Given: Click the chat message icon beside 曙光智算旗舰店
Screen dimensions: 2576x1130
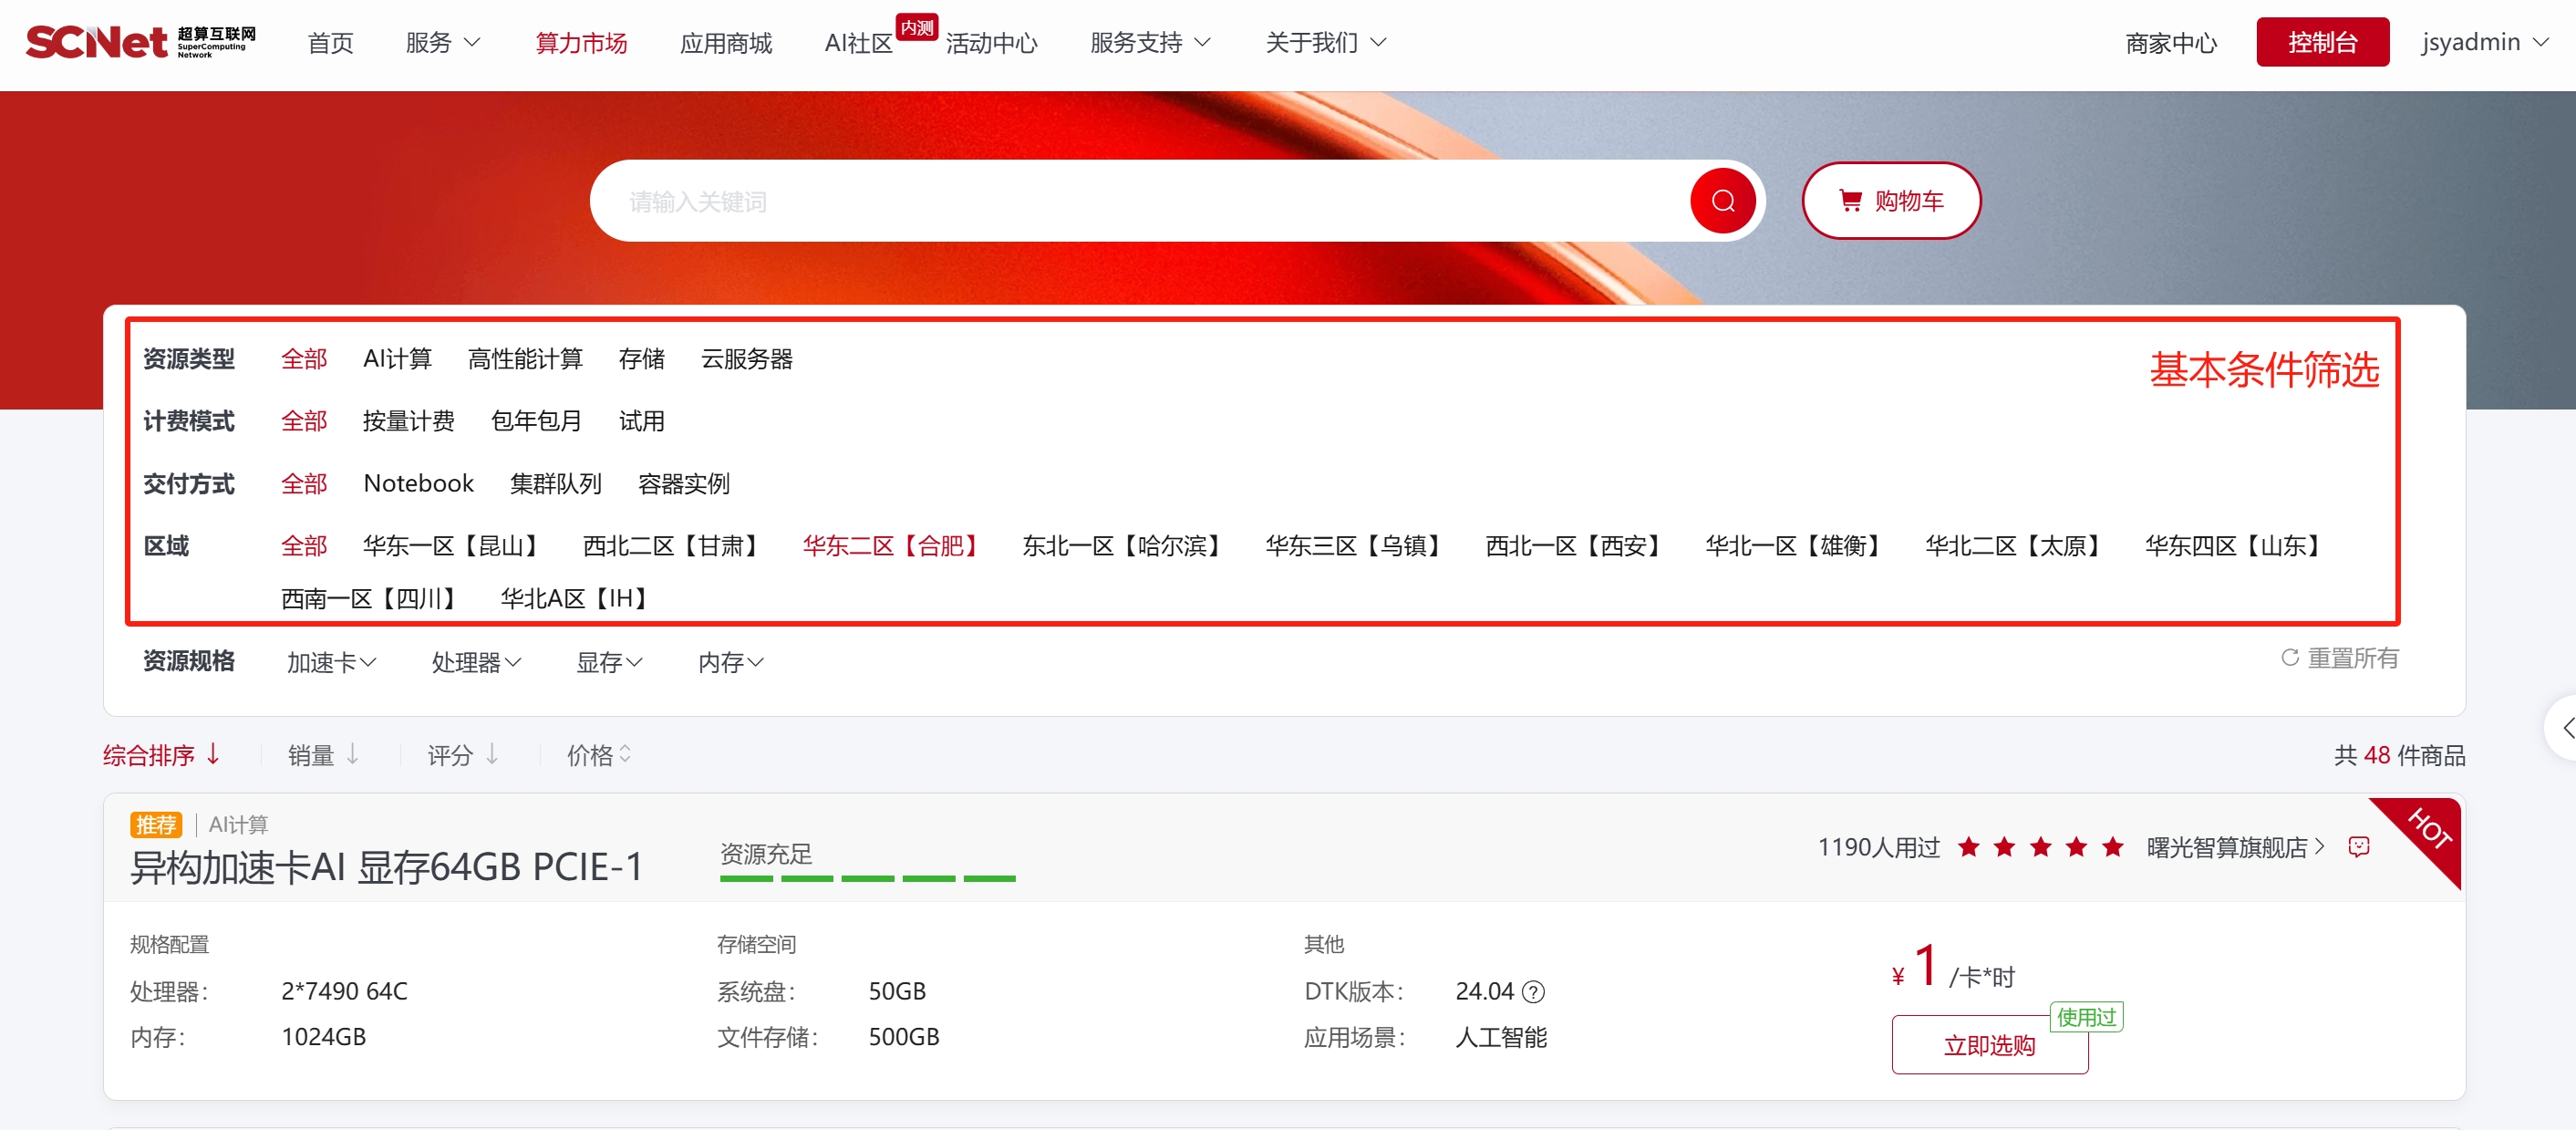Looking at the screenshot, I should click(2359, 847).
